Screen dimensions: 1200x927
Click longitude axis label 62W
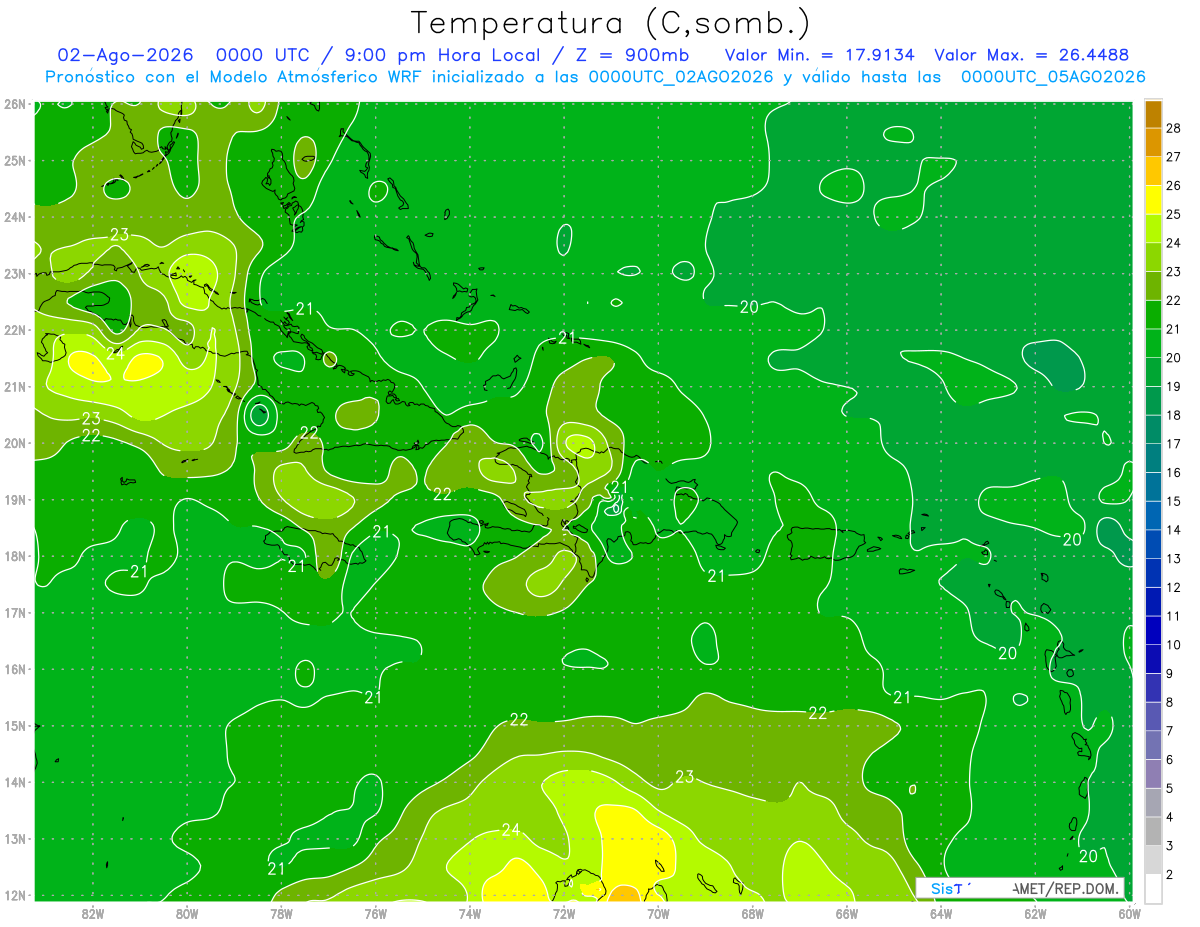click(x=1035, y=913)
